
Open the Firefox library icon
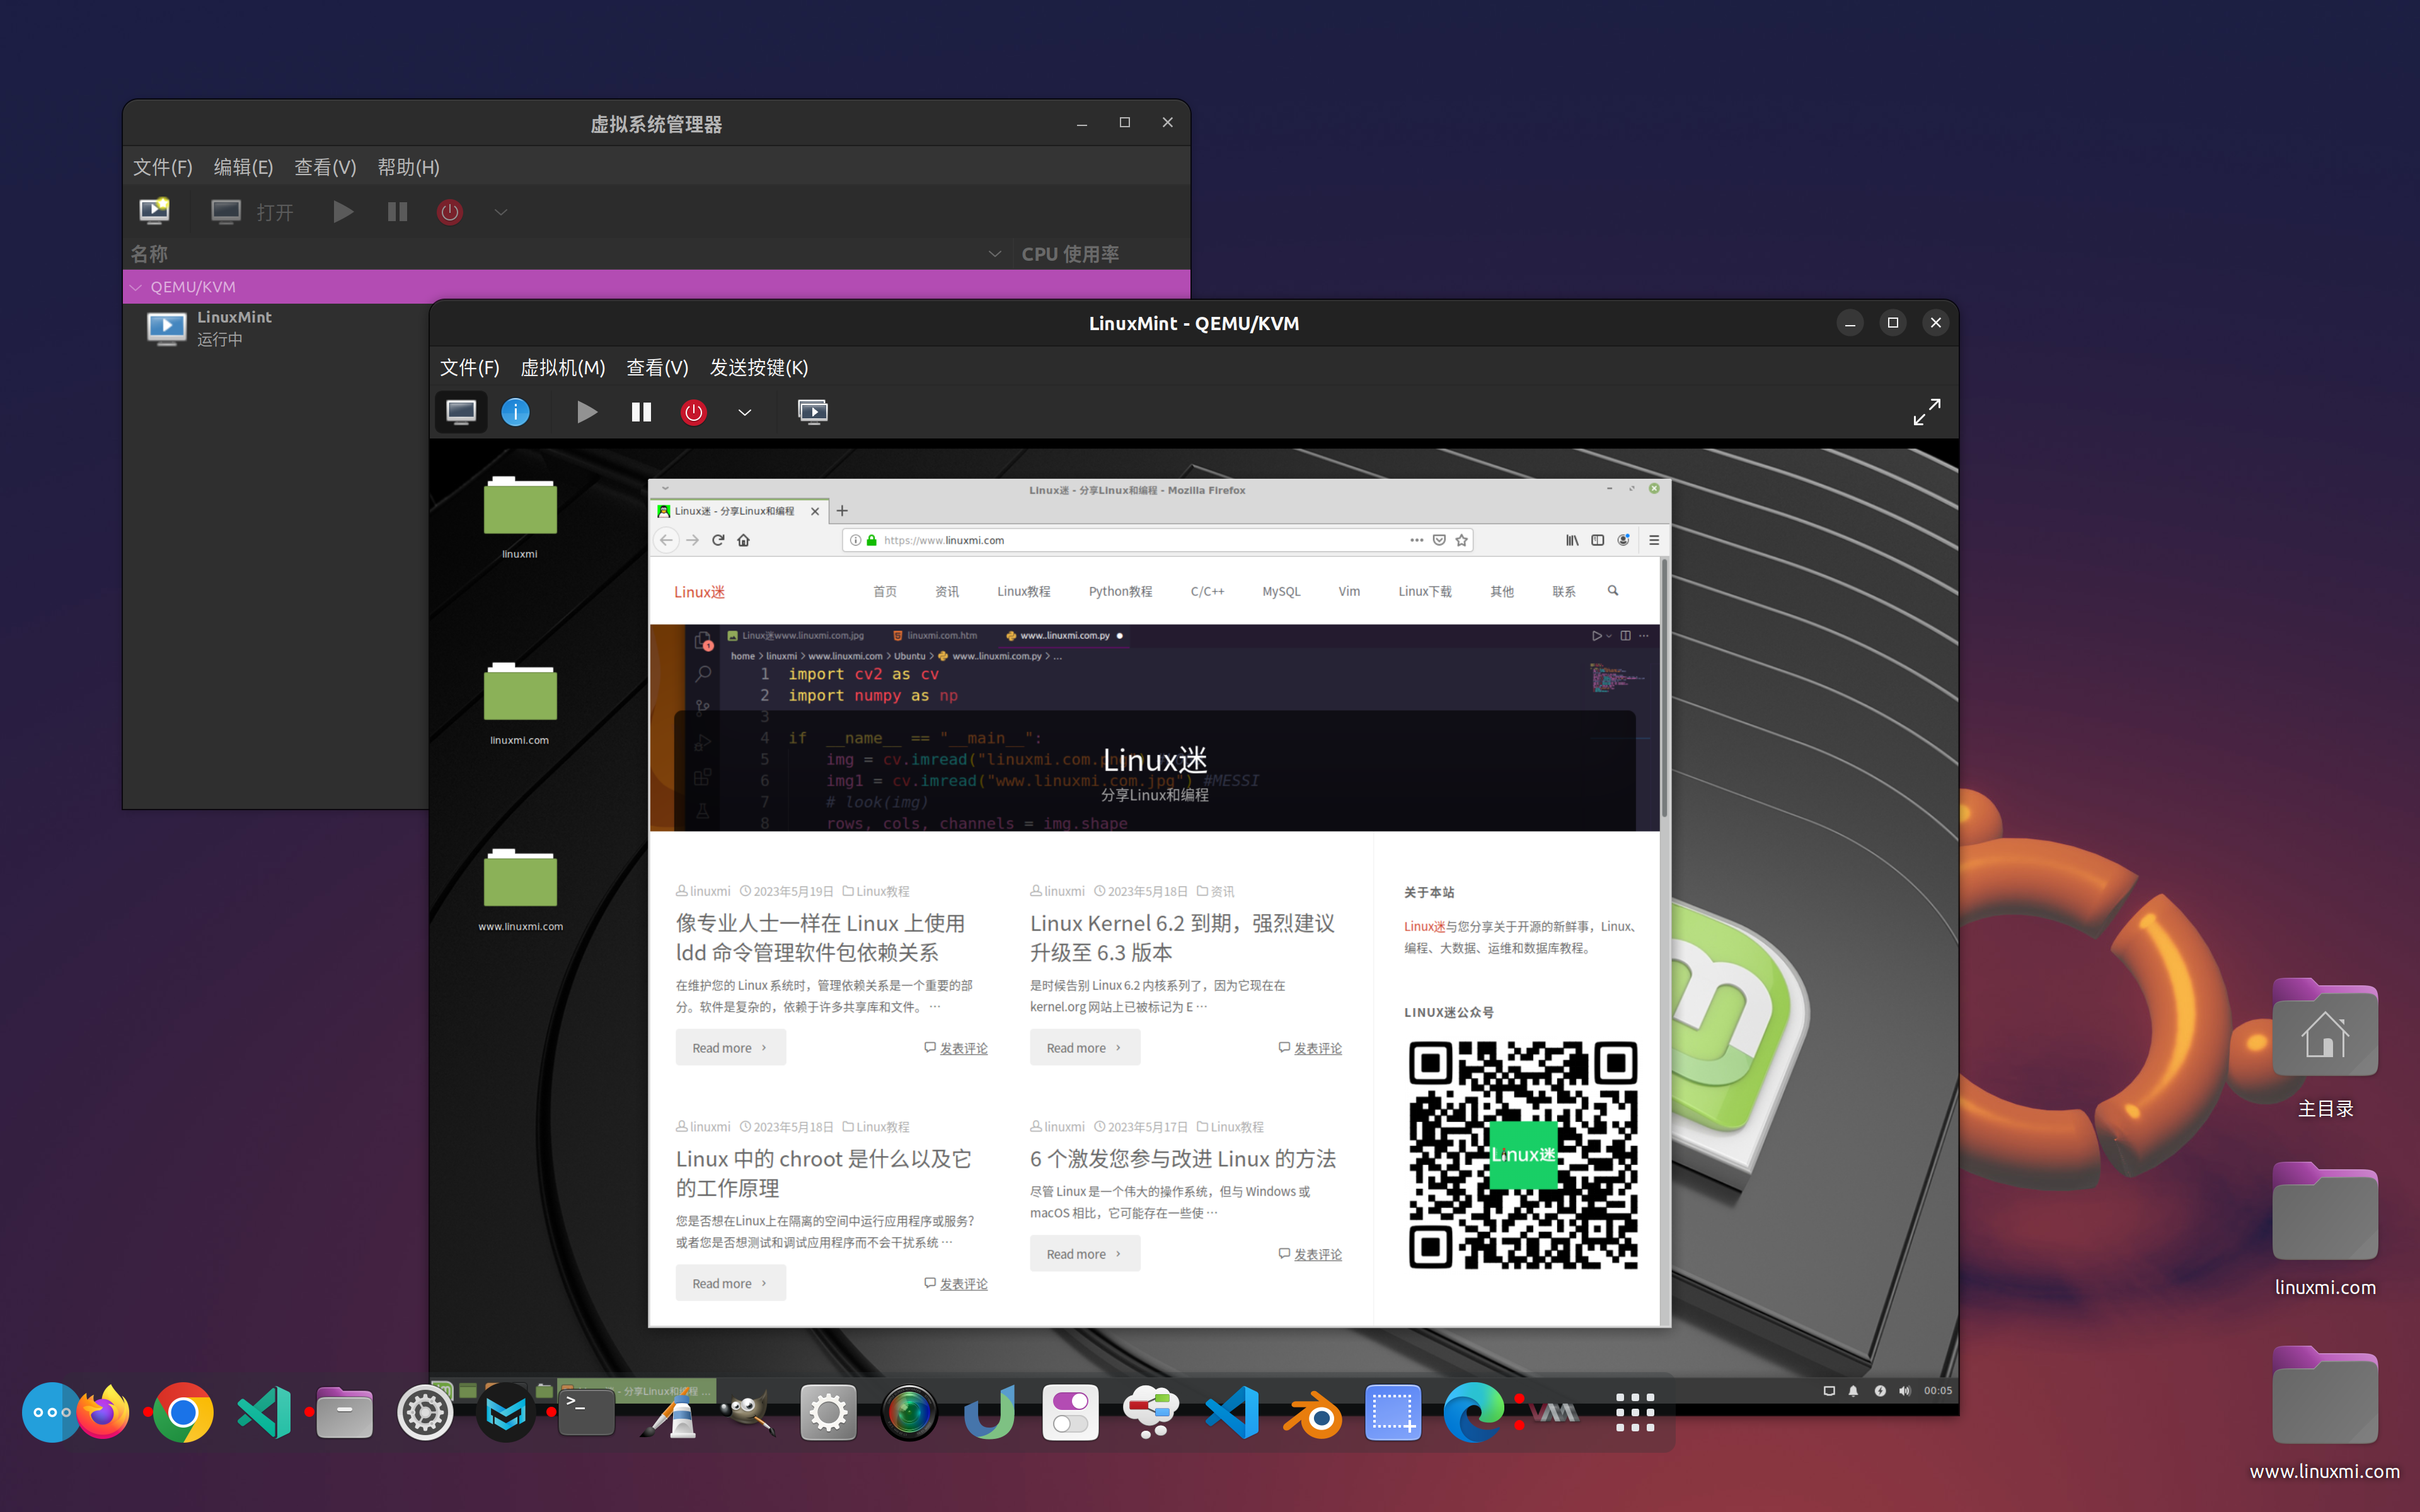(1572, 540)
